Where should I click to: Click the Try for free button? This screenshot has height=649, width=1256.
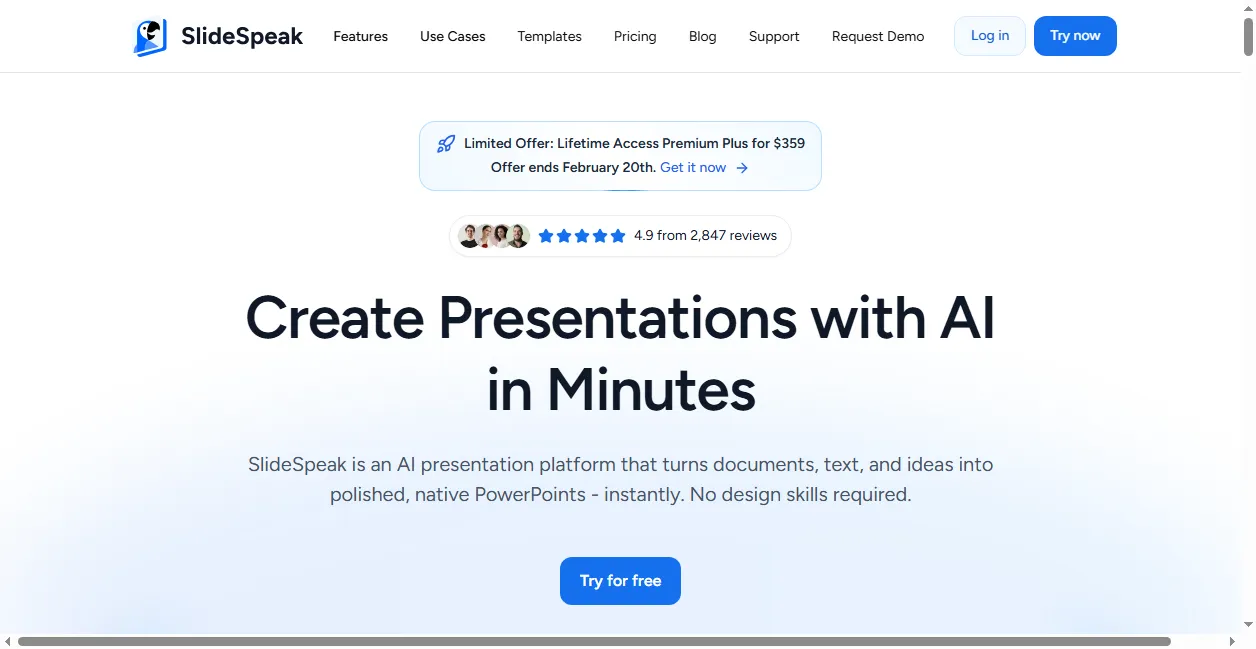(x=620, y=581)
